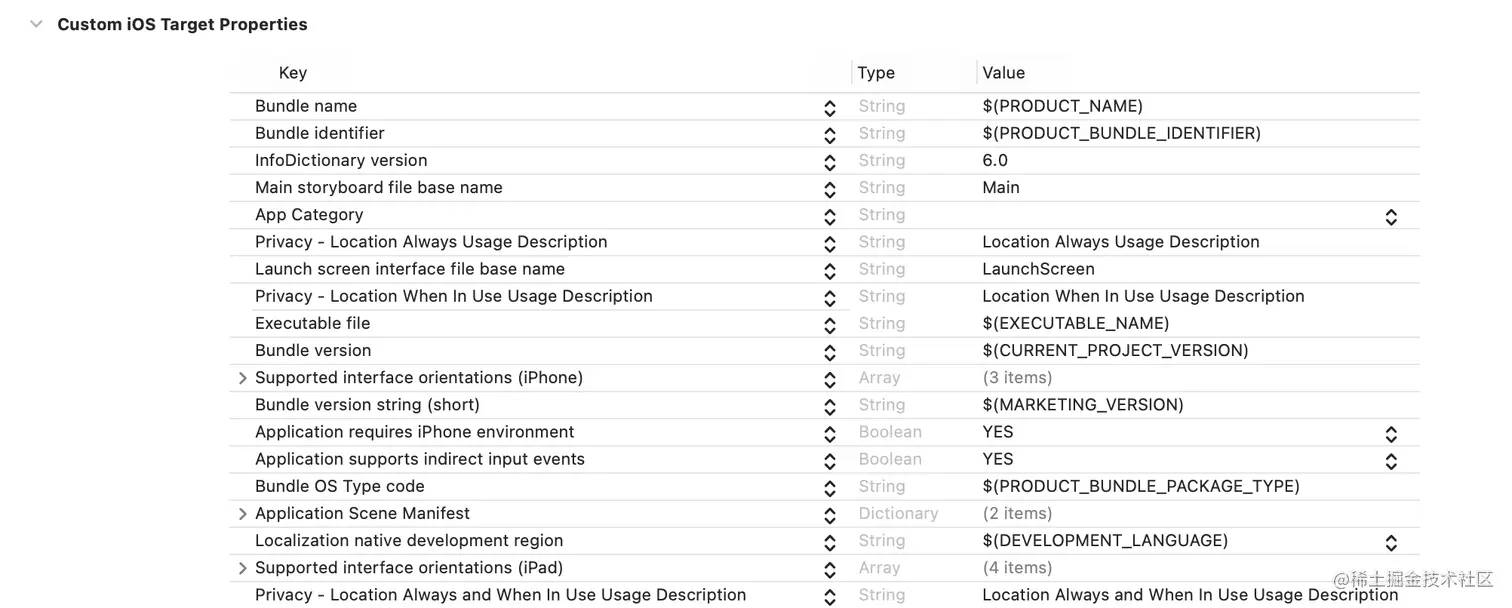This screenshot has width=1512, height=608.
Task: Select the Main storyboard file base name row
Action: 378,187
